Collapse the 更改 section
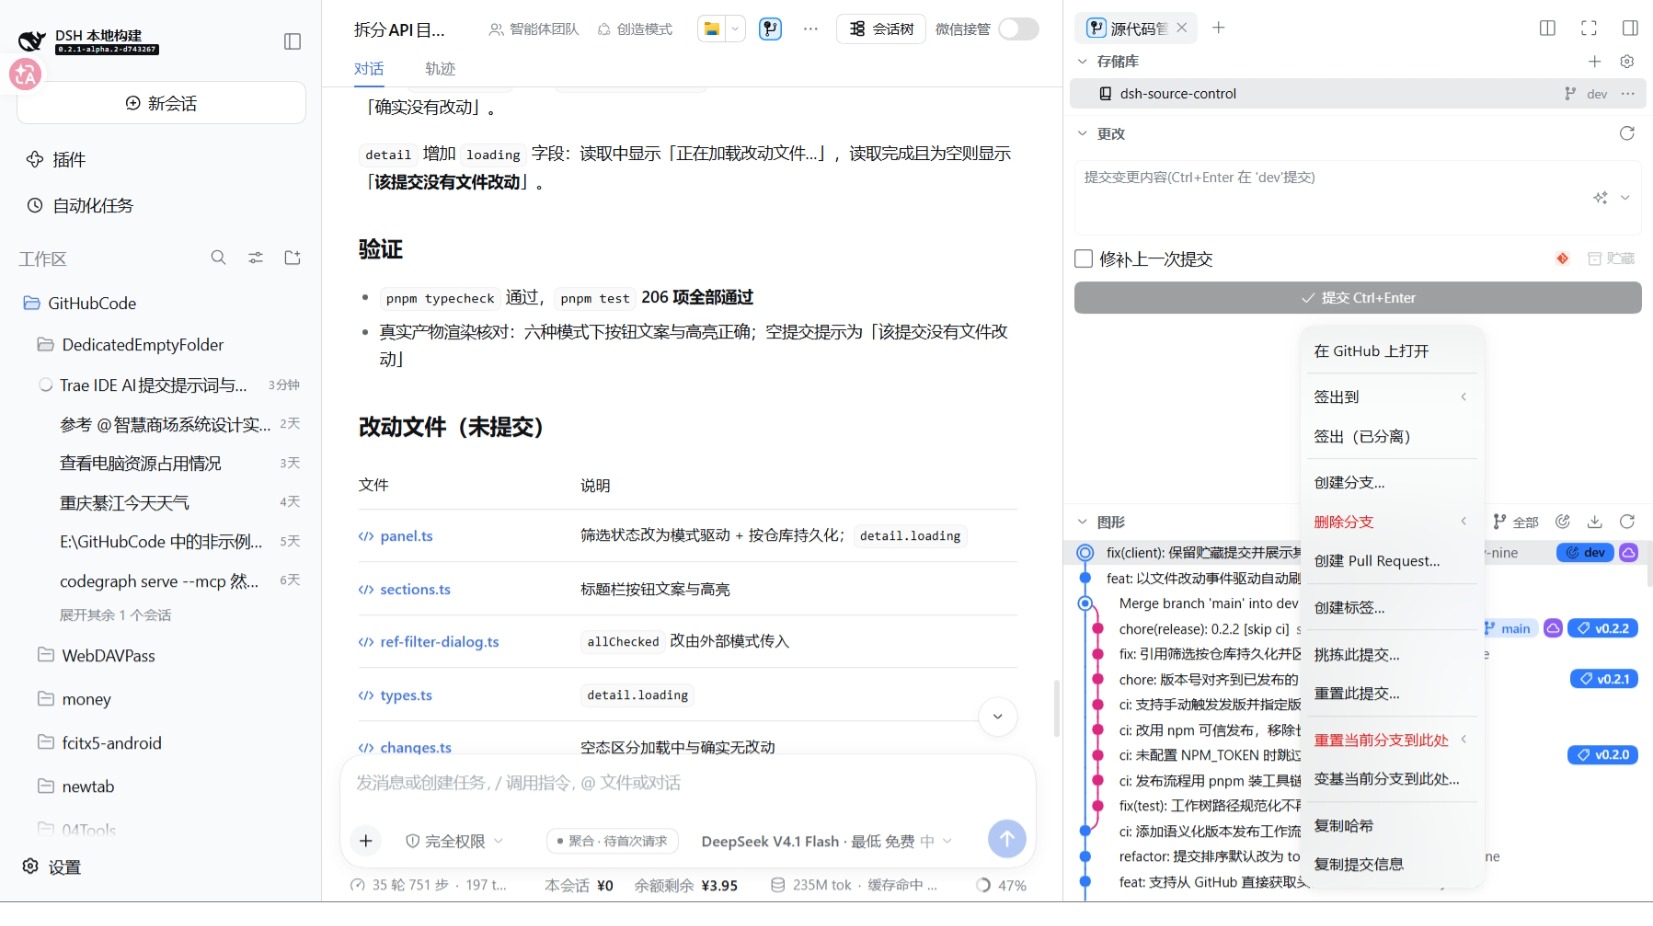 (1082, 133)
